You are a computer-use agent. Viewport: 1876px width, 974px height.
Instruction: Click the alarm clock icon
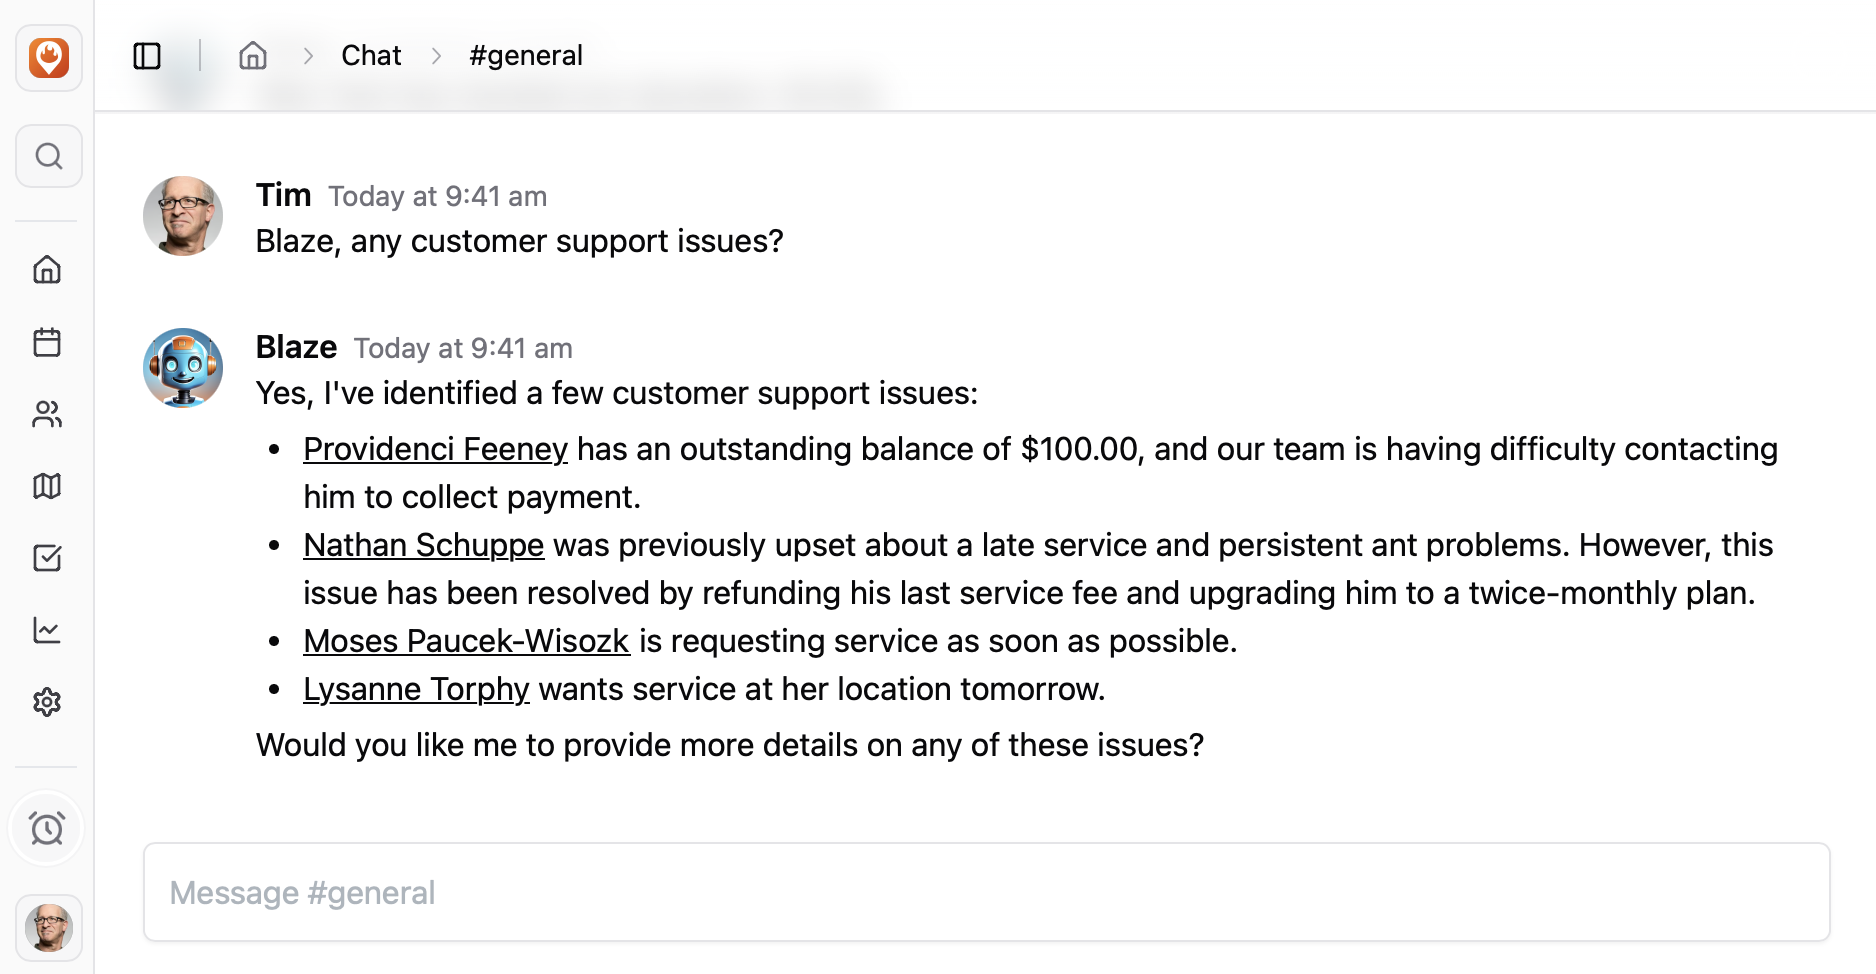pos(47,828)
